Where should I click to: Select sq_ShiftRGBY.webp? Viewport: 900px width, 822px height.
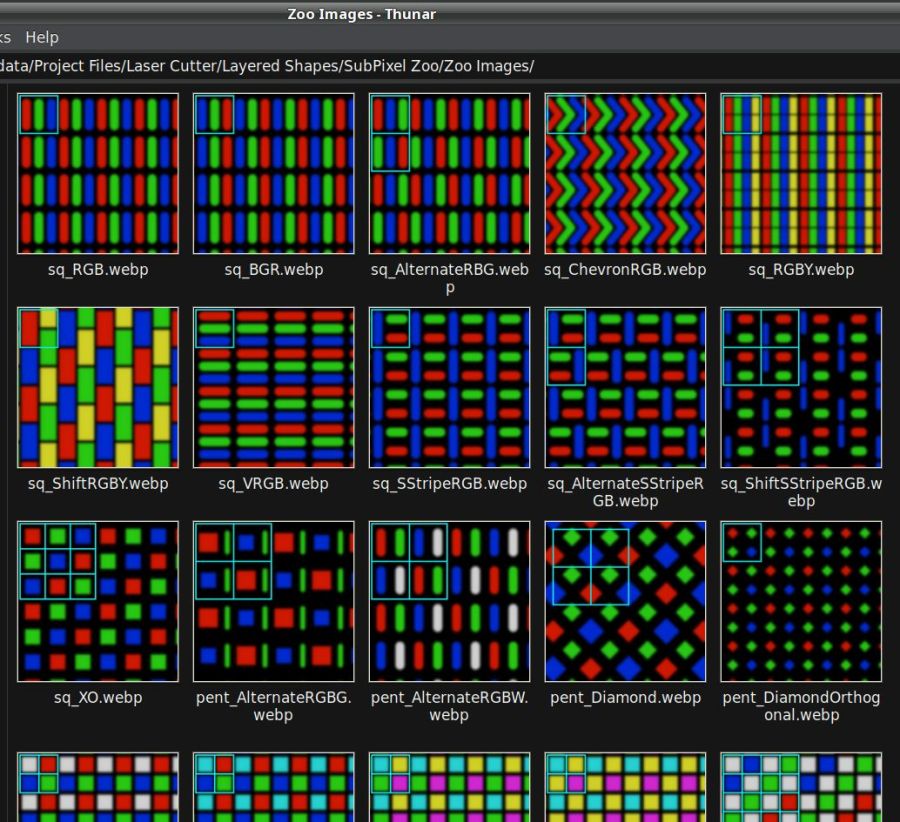tap(97, 387)
